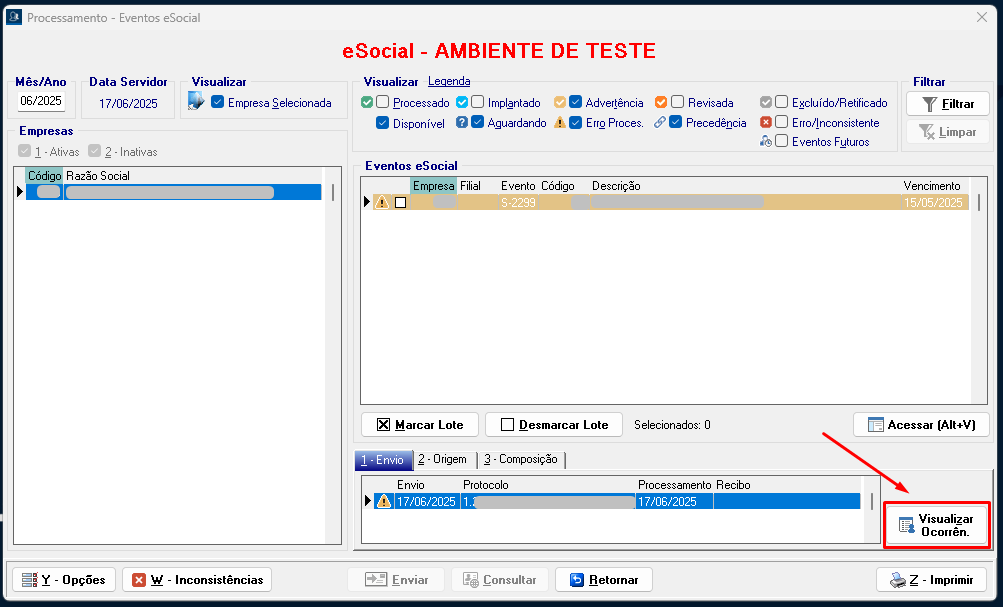Sort by the Vencimento column header
Screen dimensions: 1003x607
tap(931, 186)
